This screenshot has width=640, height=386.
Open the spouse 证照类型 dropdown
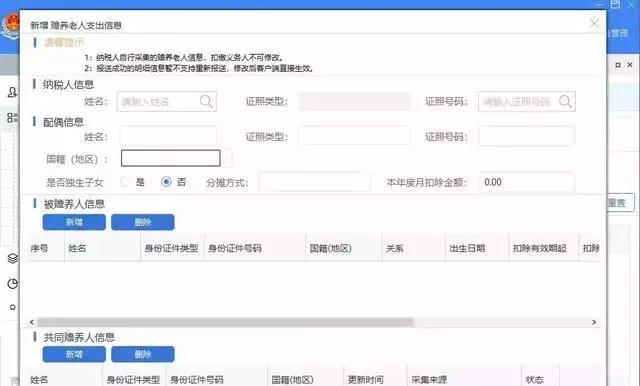(354, 136)
